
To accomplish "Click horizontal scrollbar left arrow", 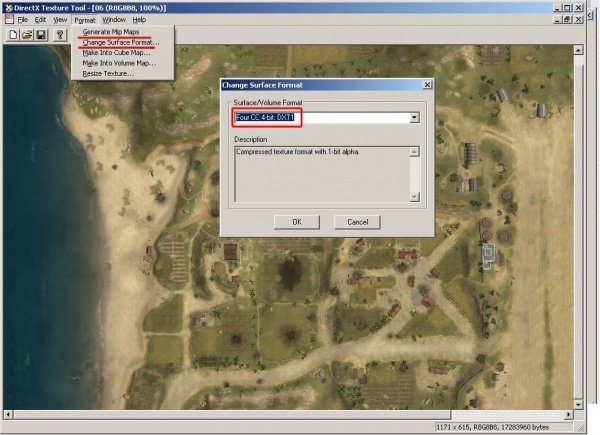I will pyautogui.click(x=8, y=414).
